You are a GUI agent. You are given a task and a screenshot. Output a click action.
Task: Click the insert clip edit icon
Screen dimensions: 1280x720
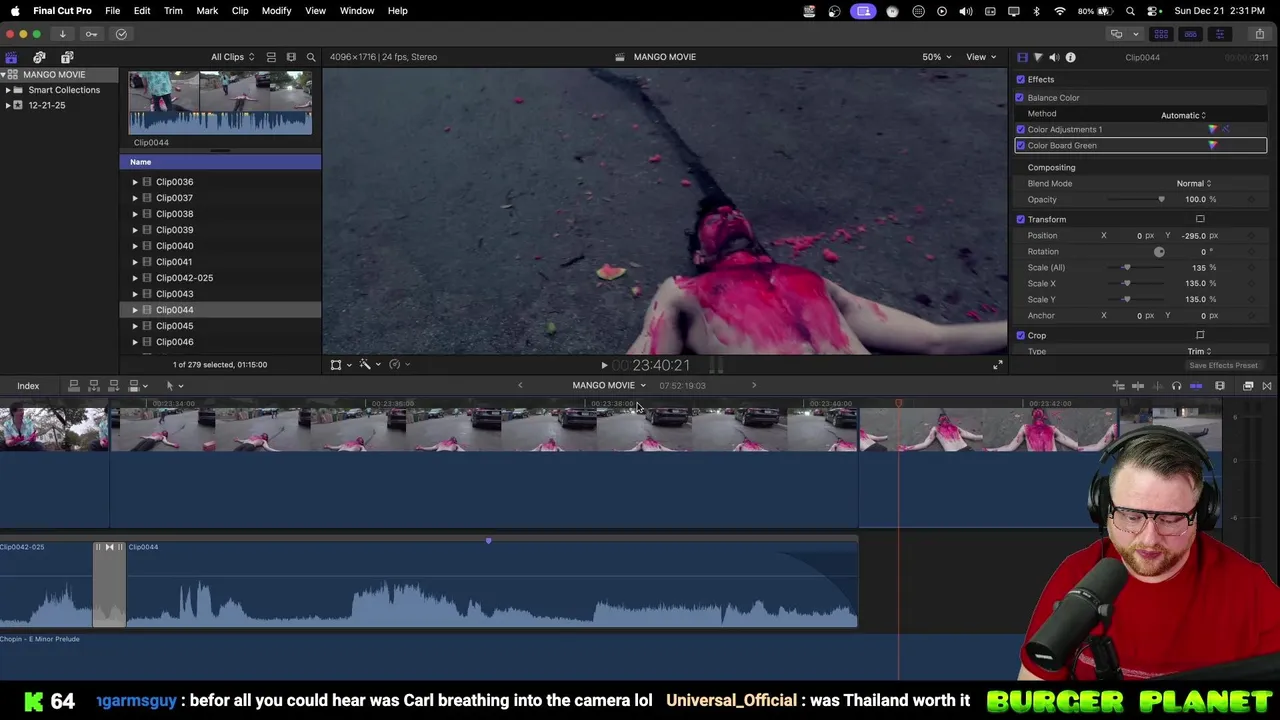pyautogui.click(x=93, y=385)
